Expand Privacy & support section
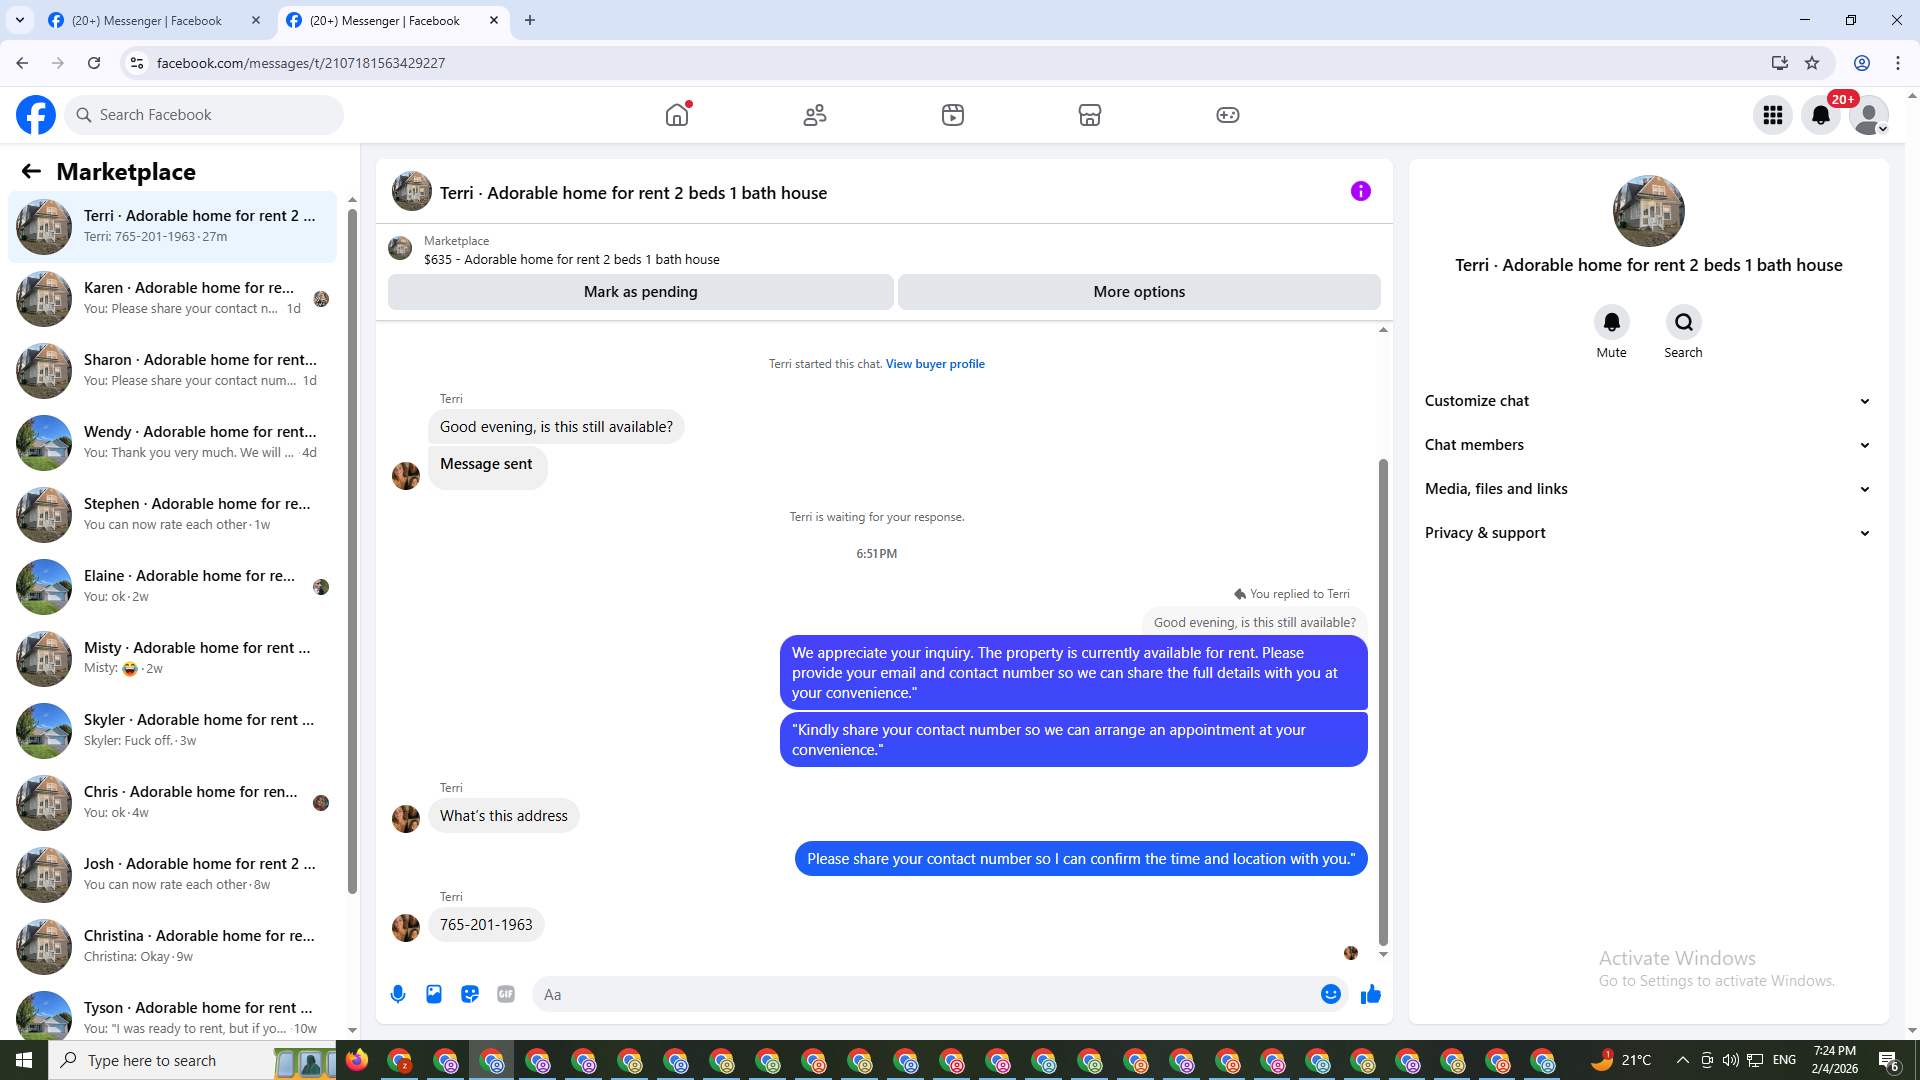Image resolution: width=1920 pixels, height=1080 pixels. (1647, 533)
